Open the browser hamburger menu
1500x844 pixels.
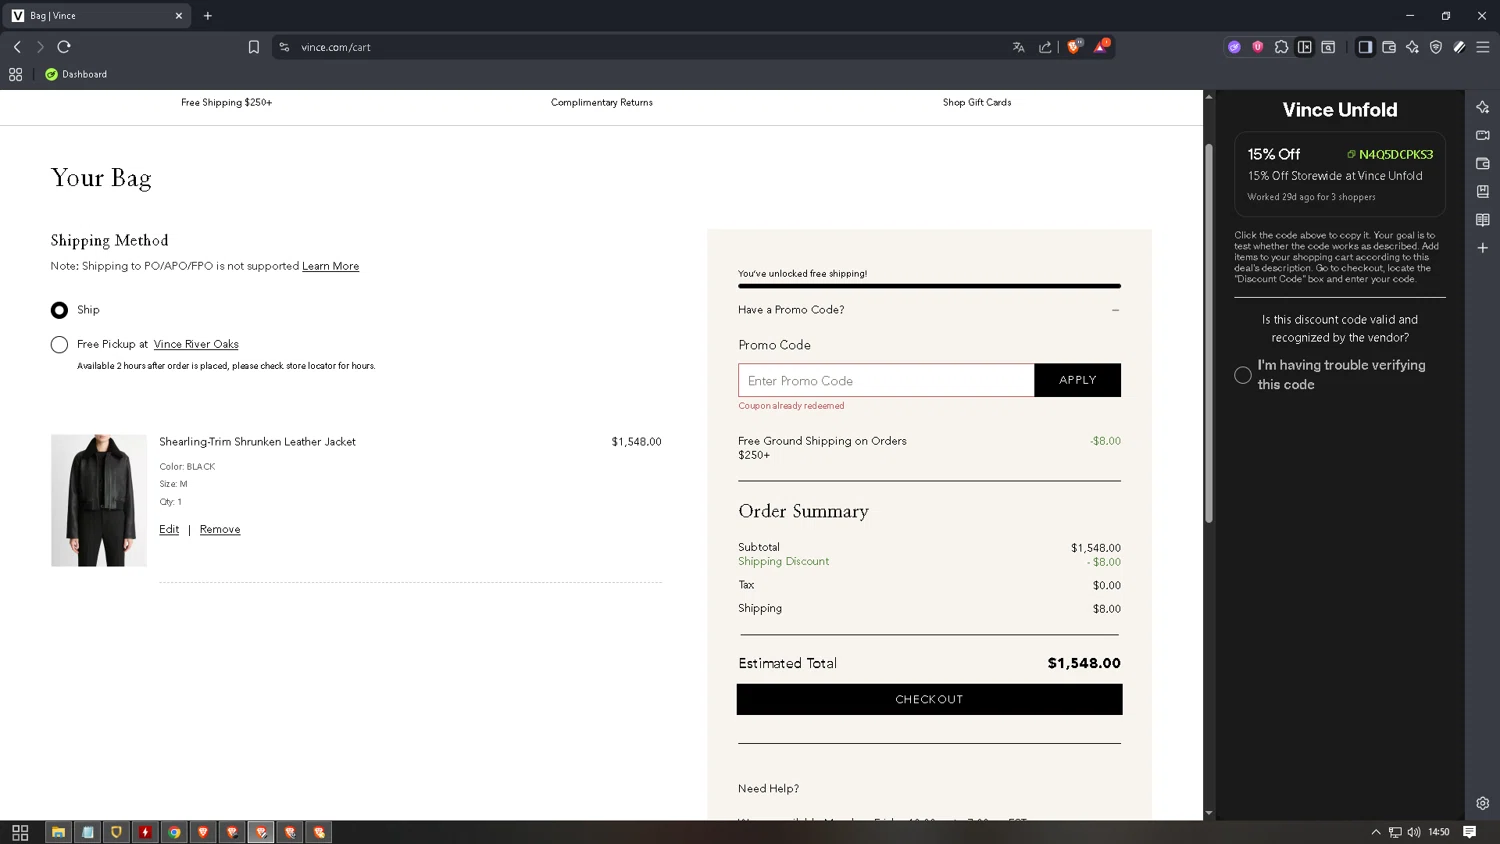(1483, 47)
